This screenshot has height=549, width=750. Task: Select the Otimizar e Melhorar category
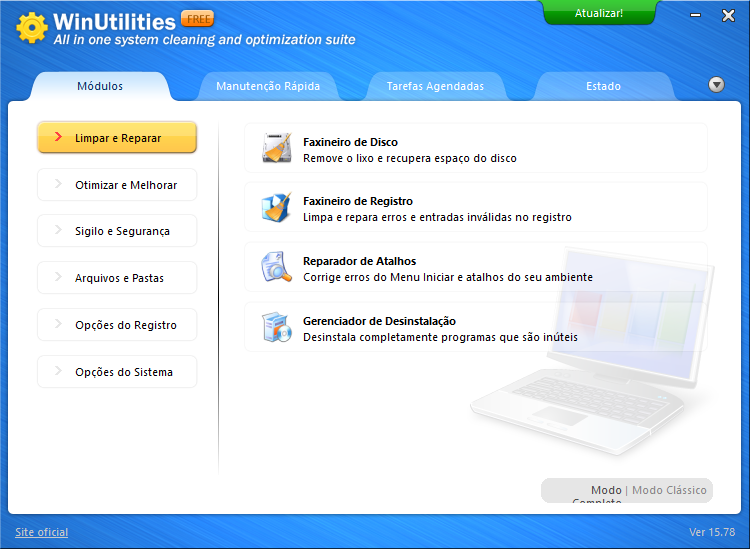117,185
